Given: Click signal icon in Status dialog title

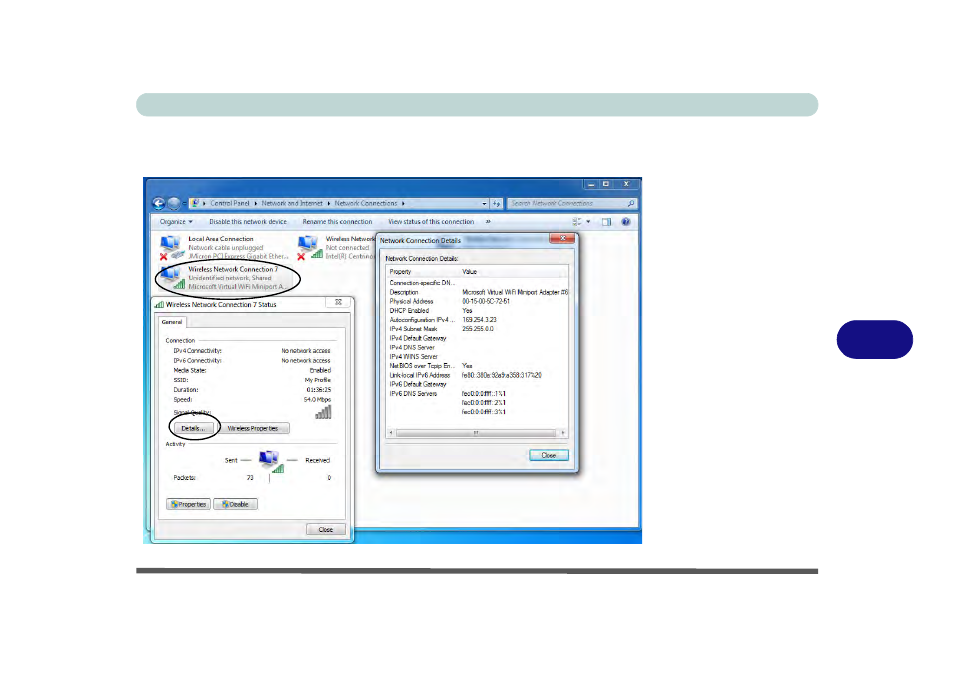Looking at the screenshot, I should point(159,304).
